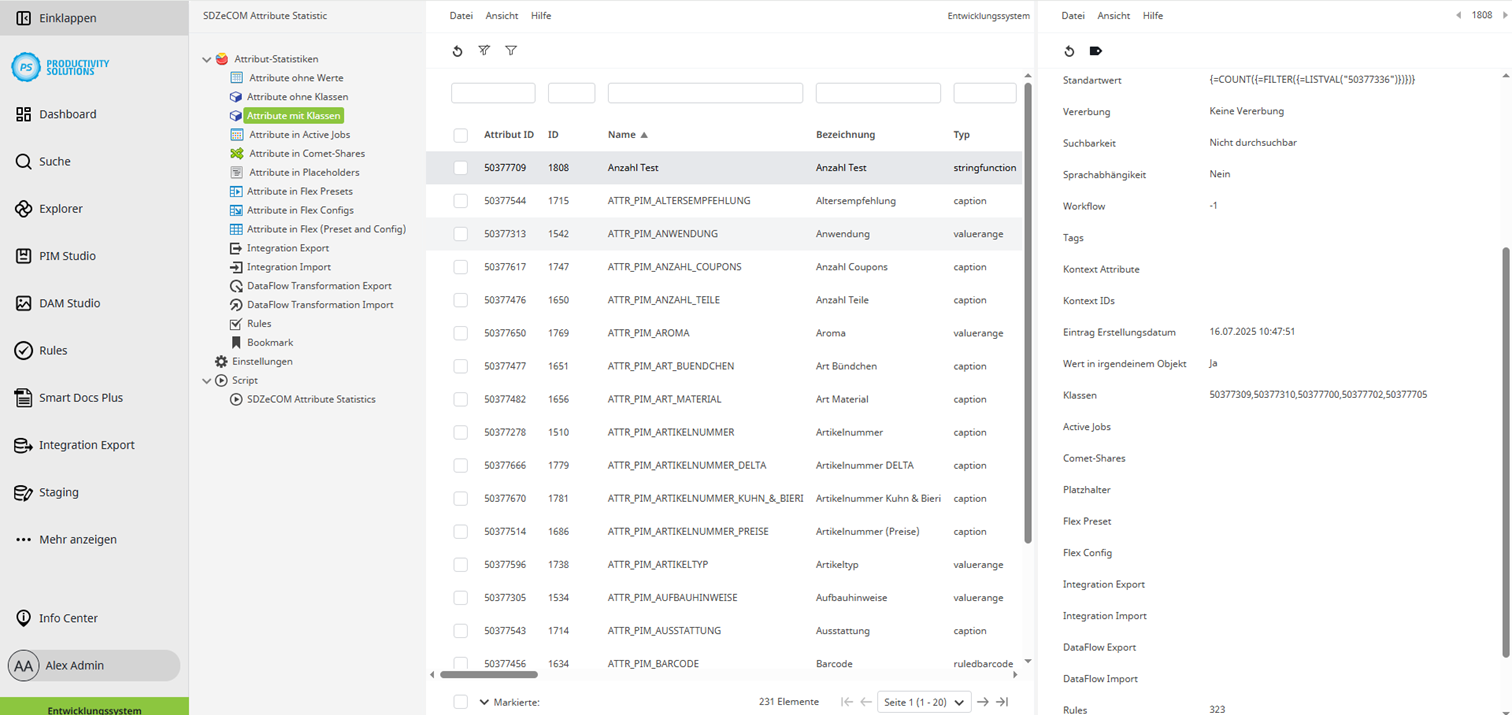The height and width of the screenshot is (715, 1512).
Task: Check the checkbox for ATTR_PIM_AROMA row
Action: point(460,332)
